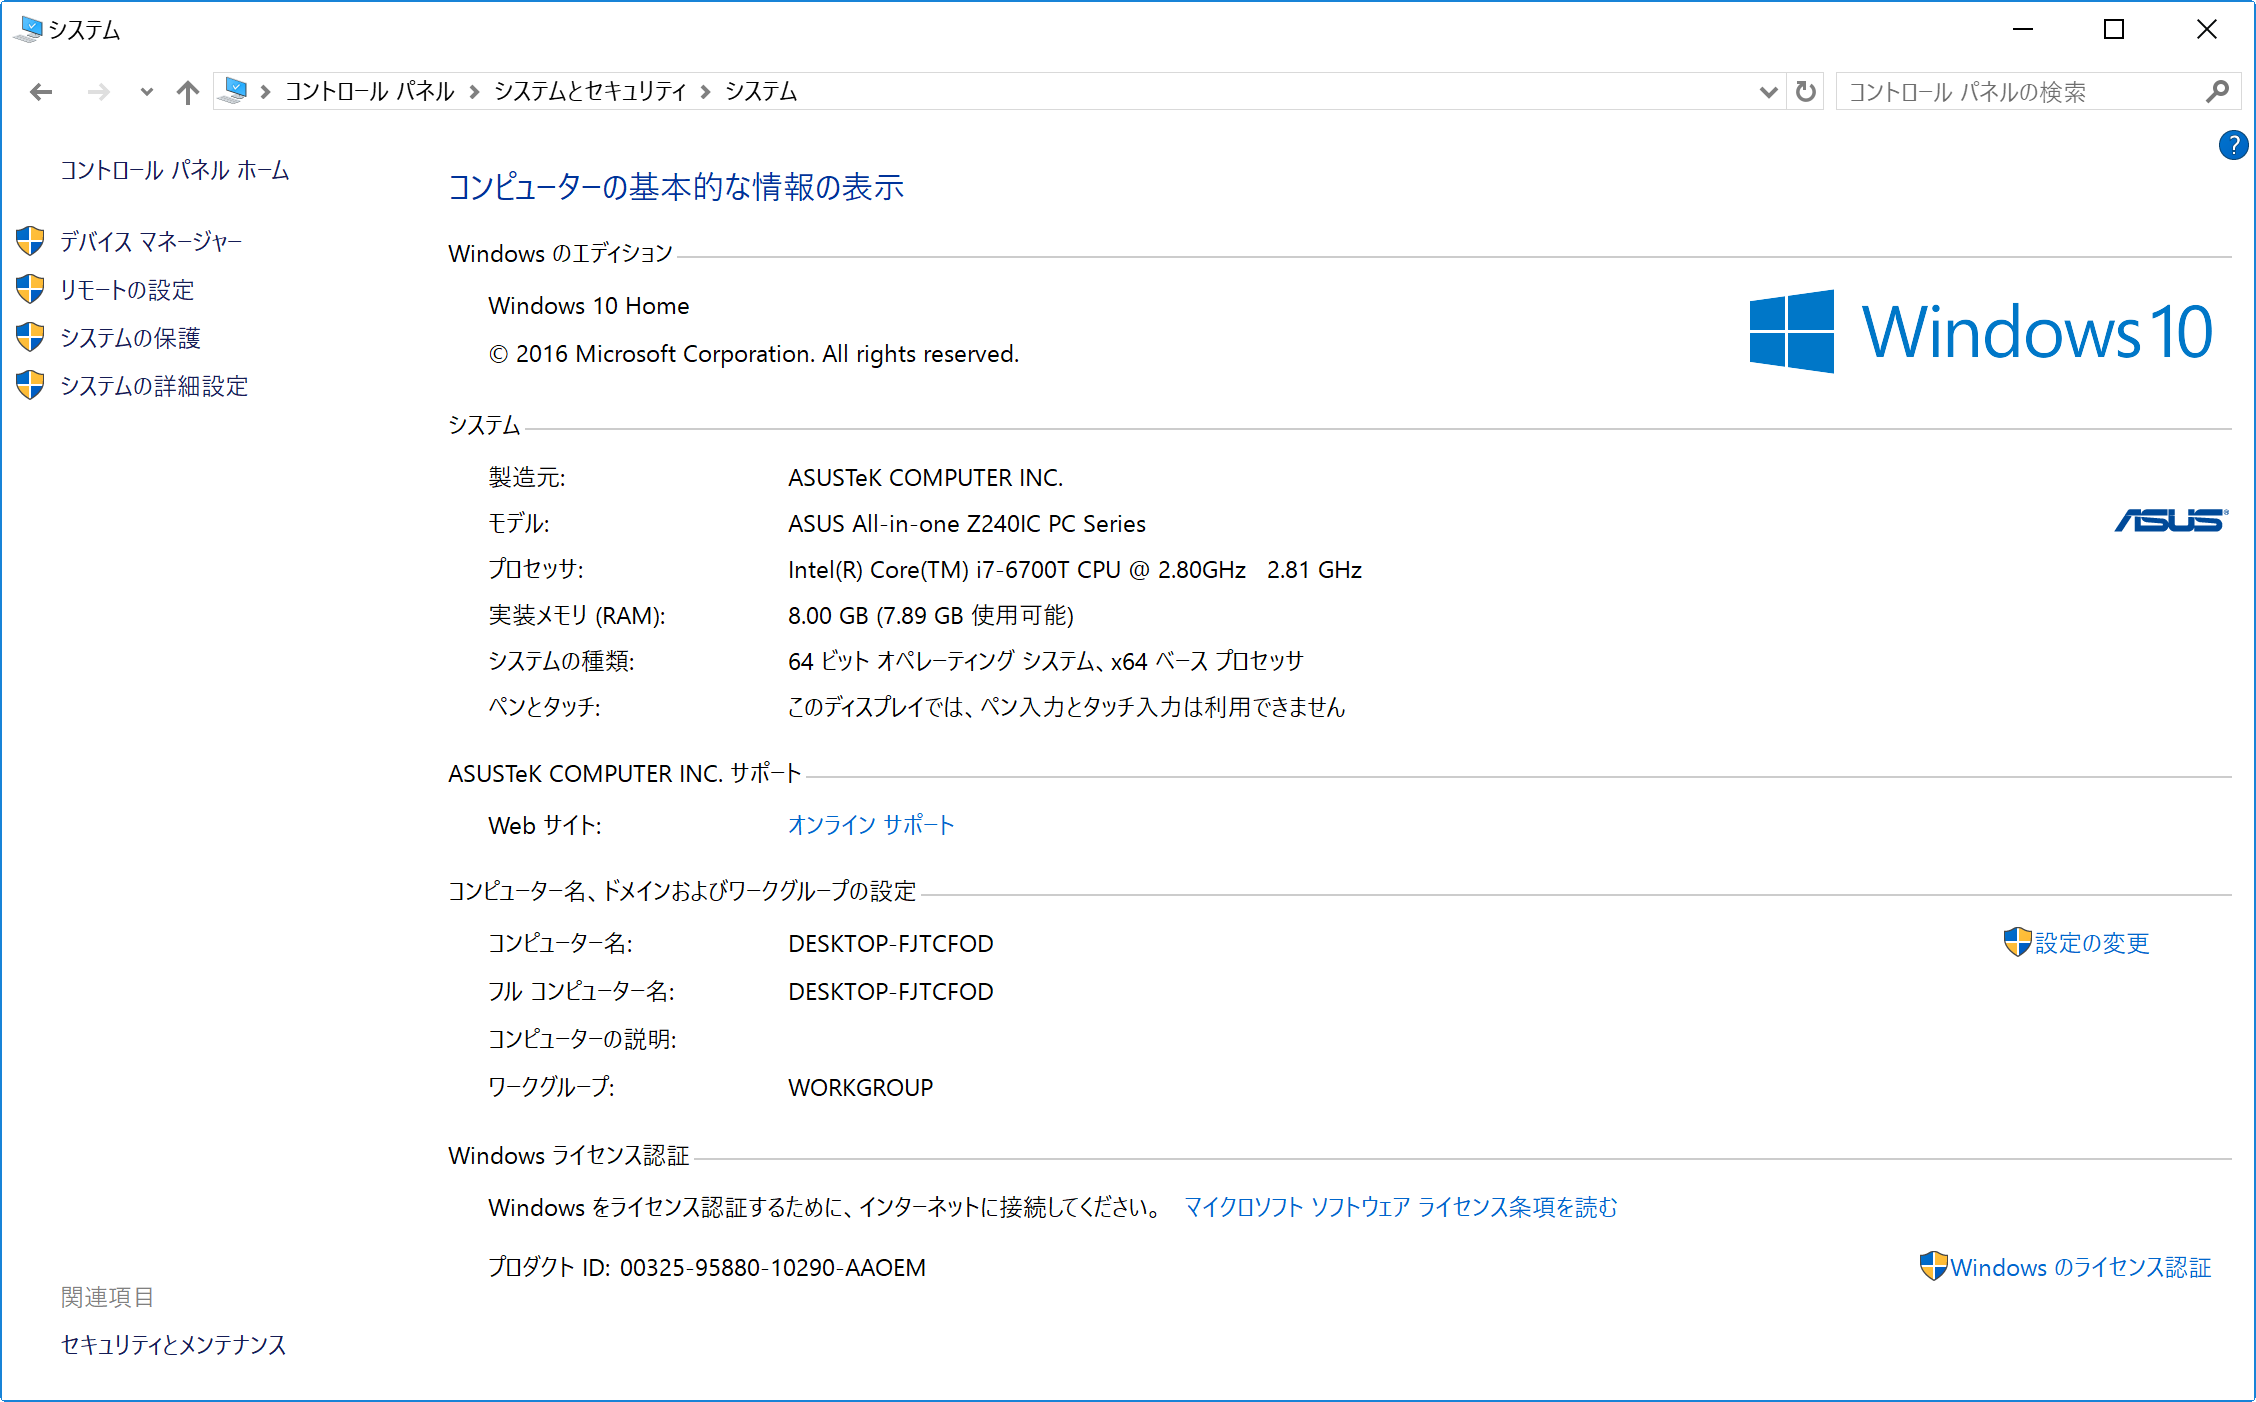Click heading コンピューターの基本的な情報の表示
Screen dimensions: 2256x1402
pos(675,187)
